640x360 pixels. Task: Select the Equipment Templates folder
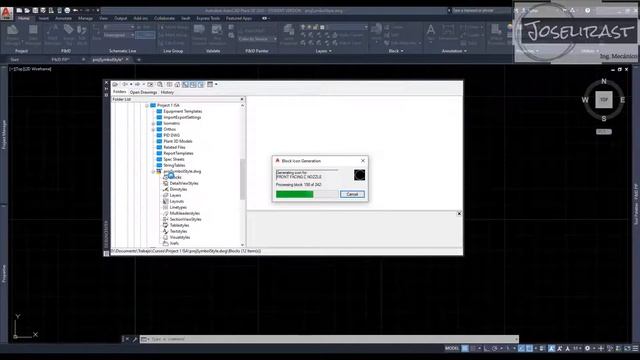click(x=182, y=111)
